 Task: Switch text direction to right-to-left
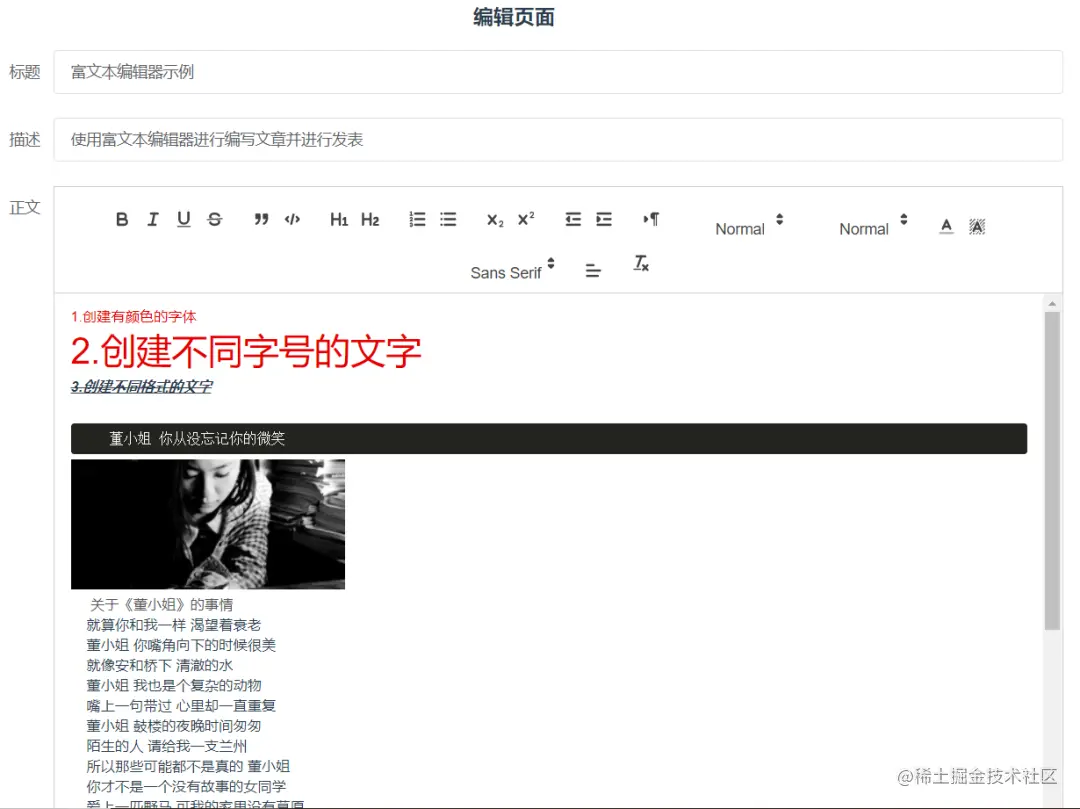[x=651, y=220]
